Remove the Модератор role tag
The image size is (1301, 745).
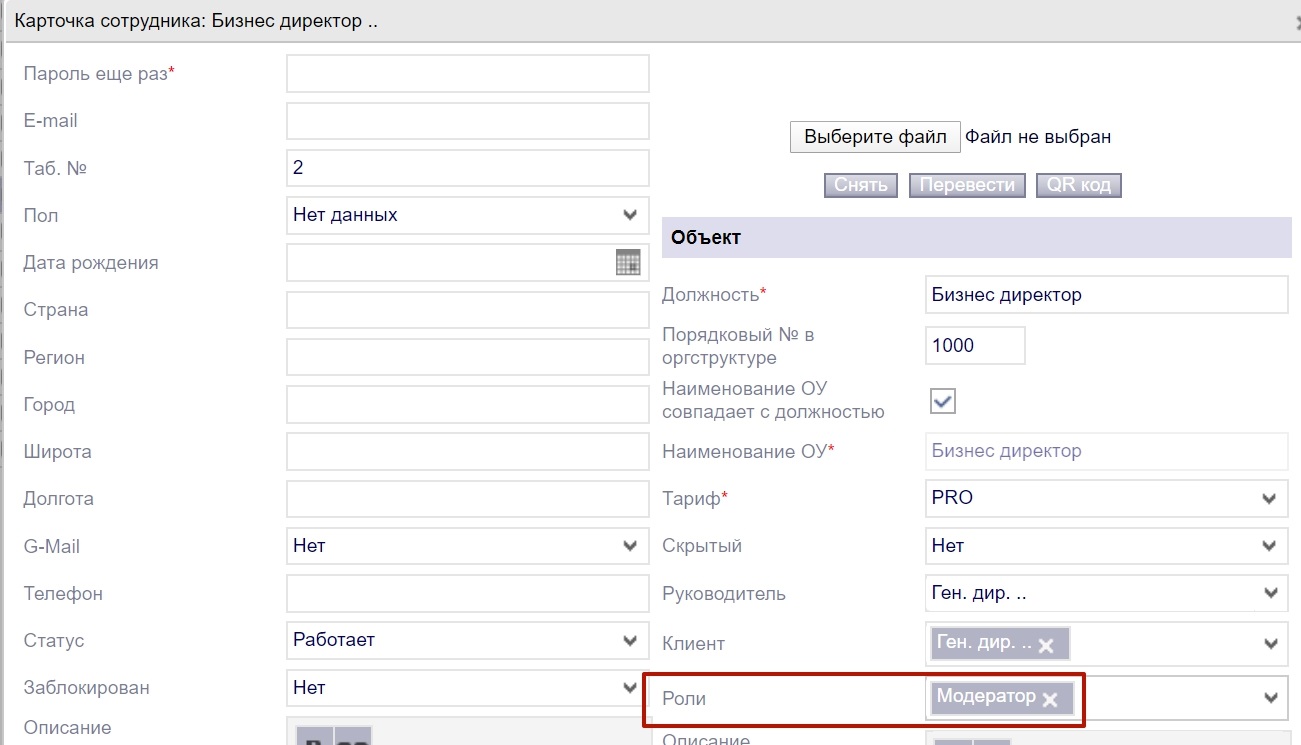[x=1050, y=700]
